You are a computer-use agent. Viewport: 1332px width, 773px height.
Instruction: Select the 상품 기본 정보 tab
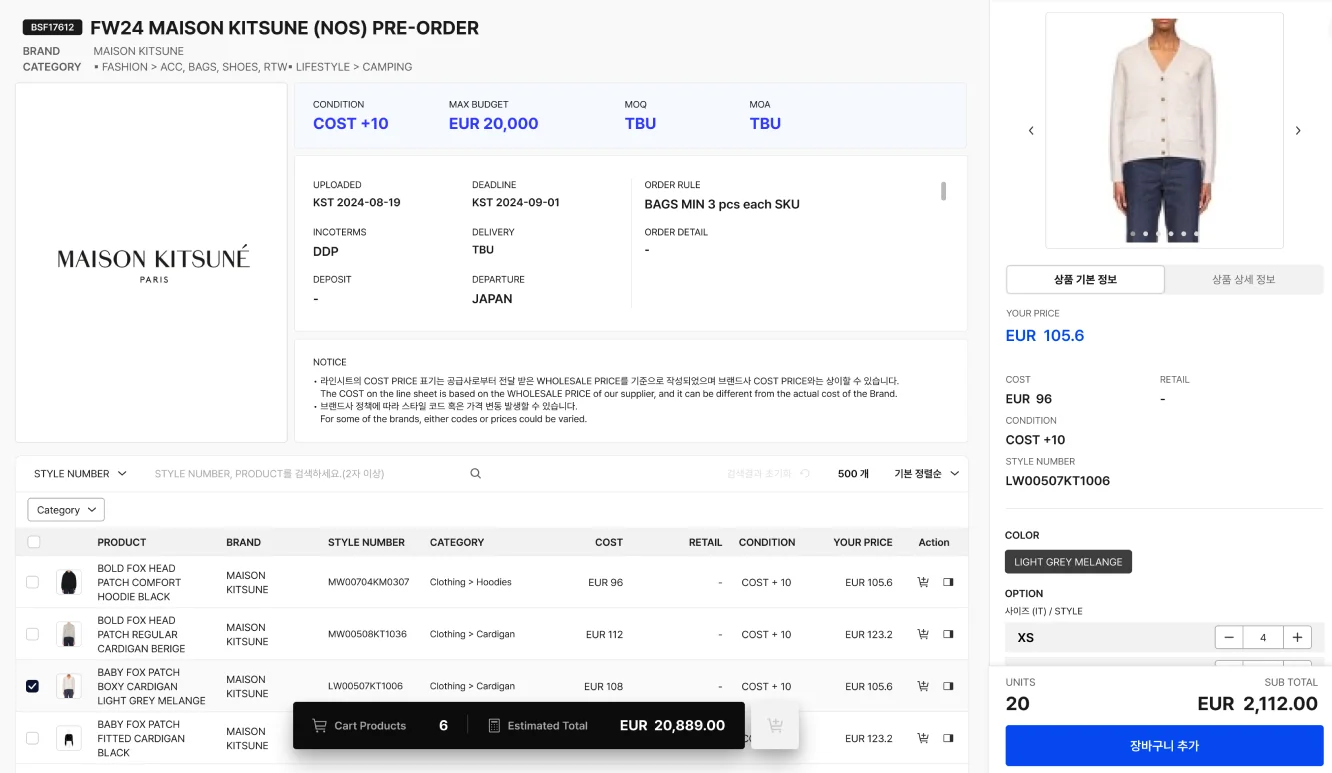click(x=1085, y=280)
